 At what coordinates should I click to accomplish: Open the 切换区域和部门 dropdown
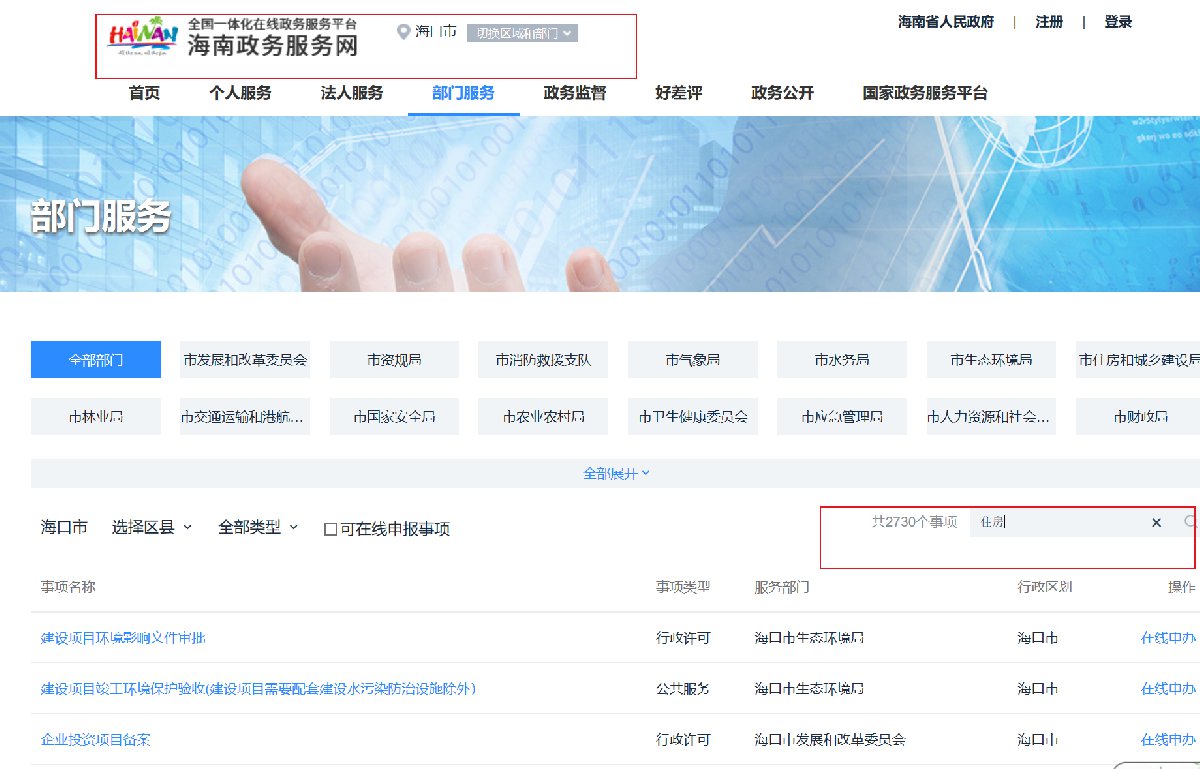pyautogui.click(x=522, y=33)
